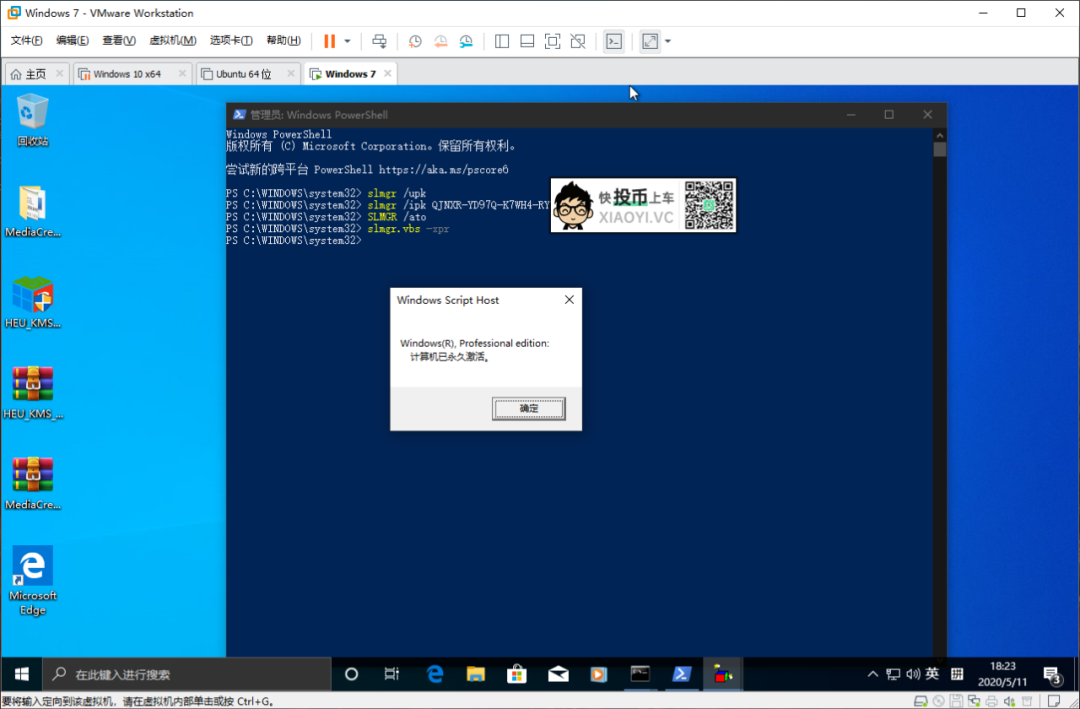The width and height of the screenshot is (1080, 709).
Task: Toggle the library sidebar panel
Action: 501,41
